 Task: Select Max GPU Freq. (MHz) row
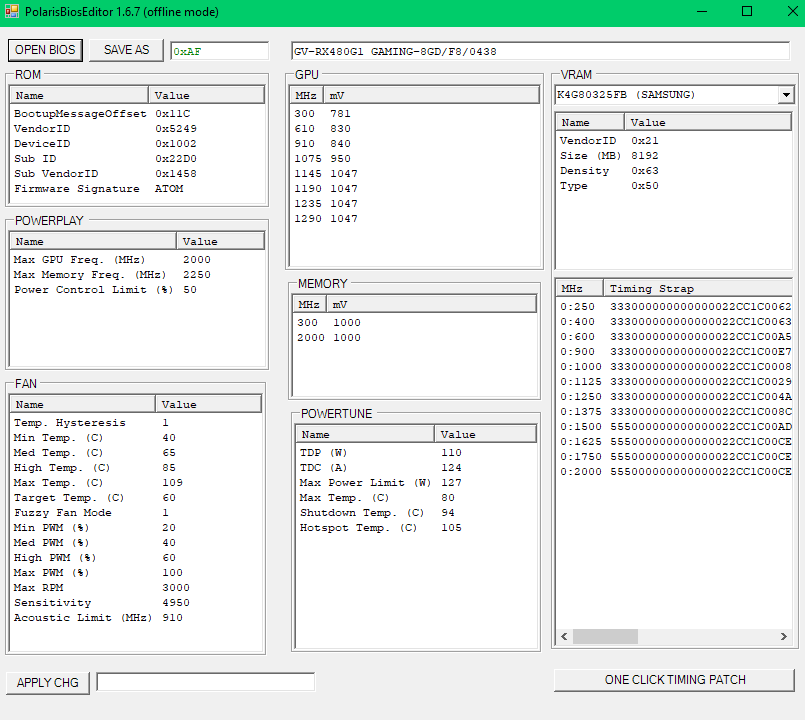137,259
